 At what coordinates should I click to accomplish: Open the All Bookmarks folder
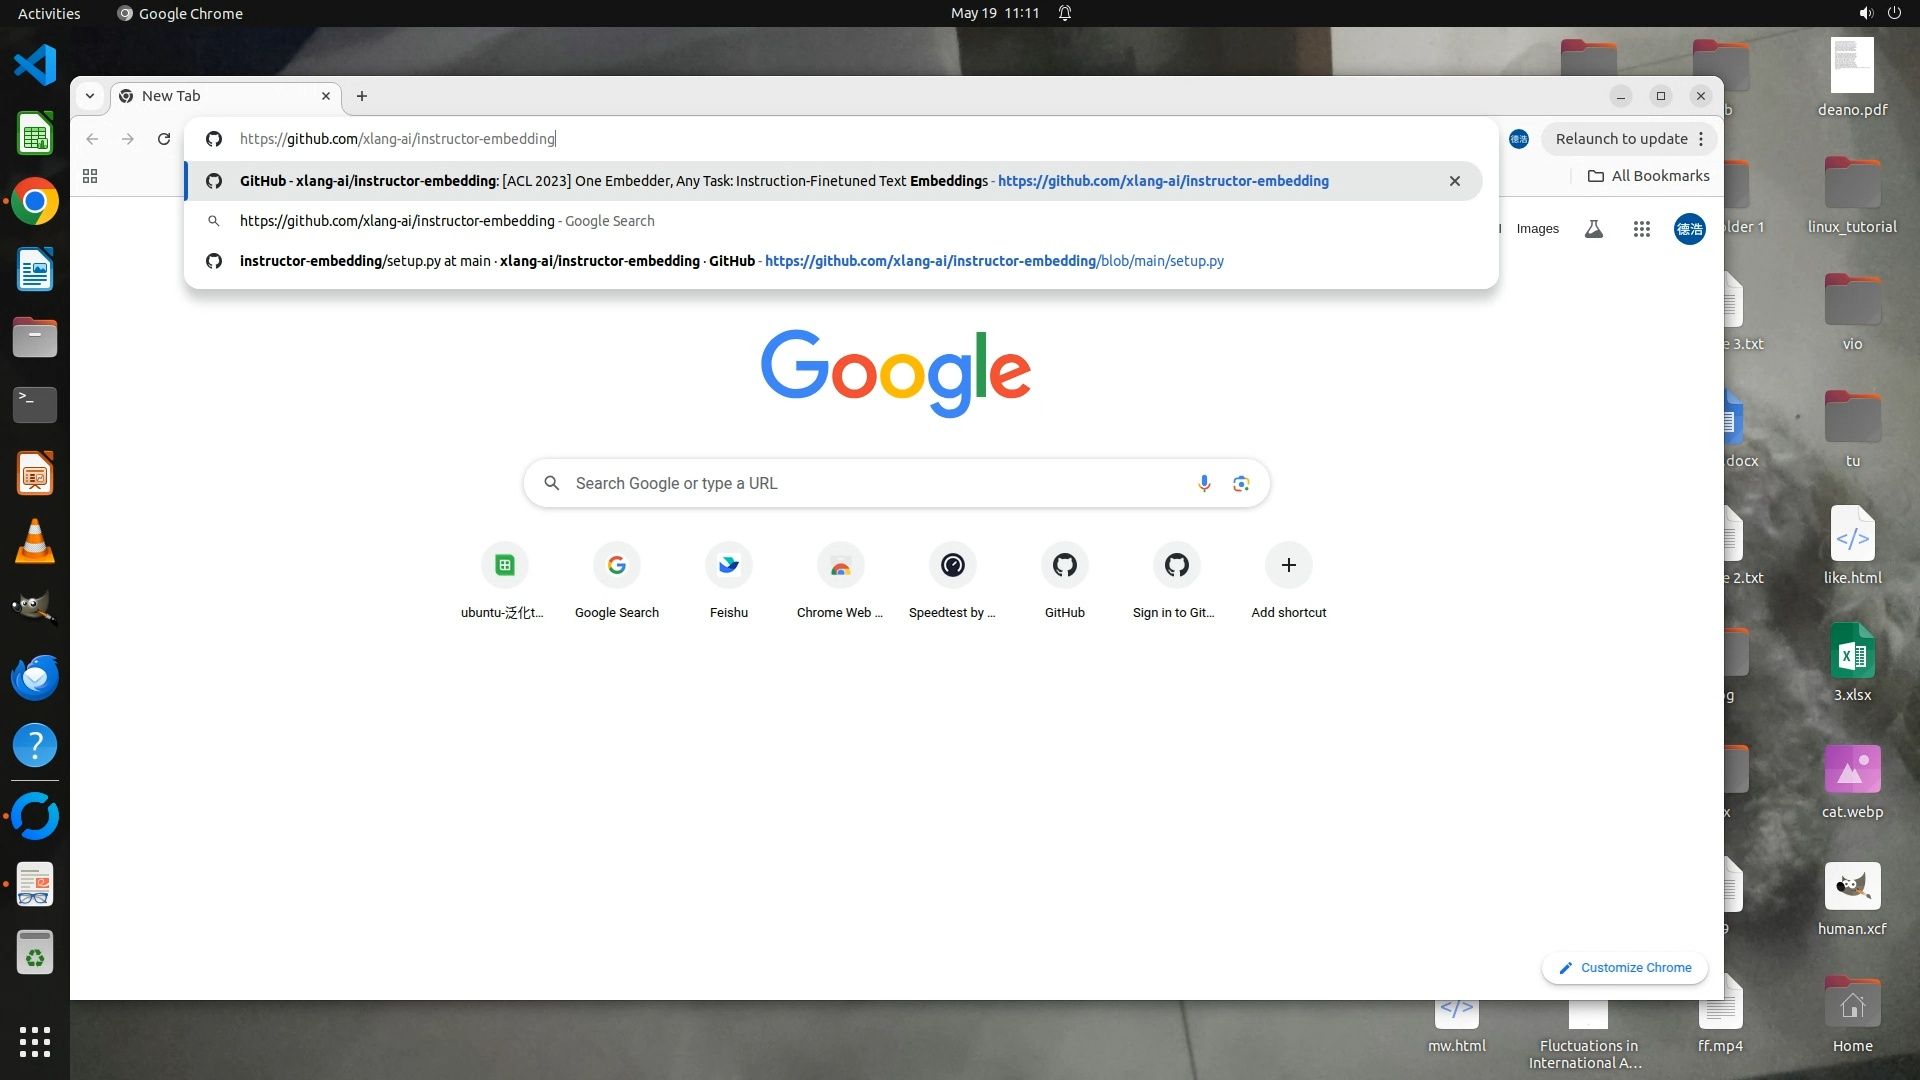pyautogui.click(x=1649, y=176)
